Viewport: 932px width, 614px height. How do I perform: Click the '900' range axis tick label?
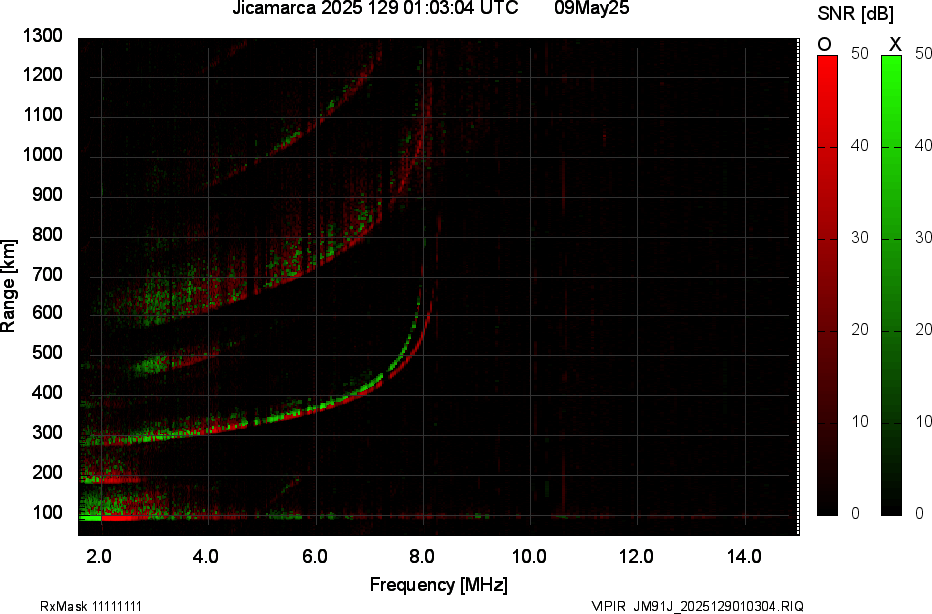pyautogui.click(x=46, y=195)
